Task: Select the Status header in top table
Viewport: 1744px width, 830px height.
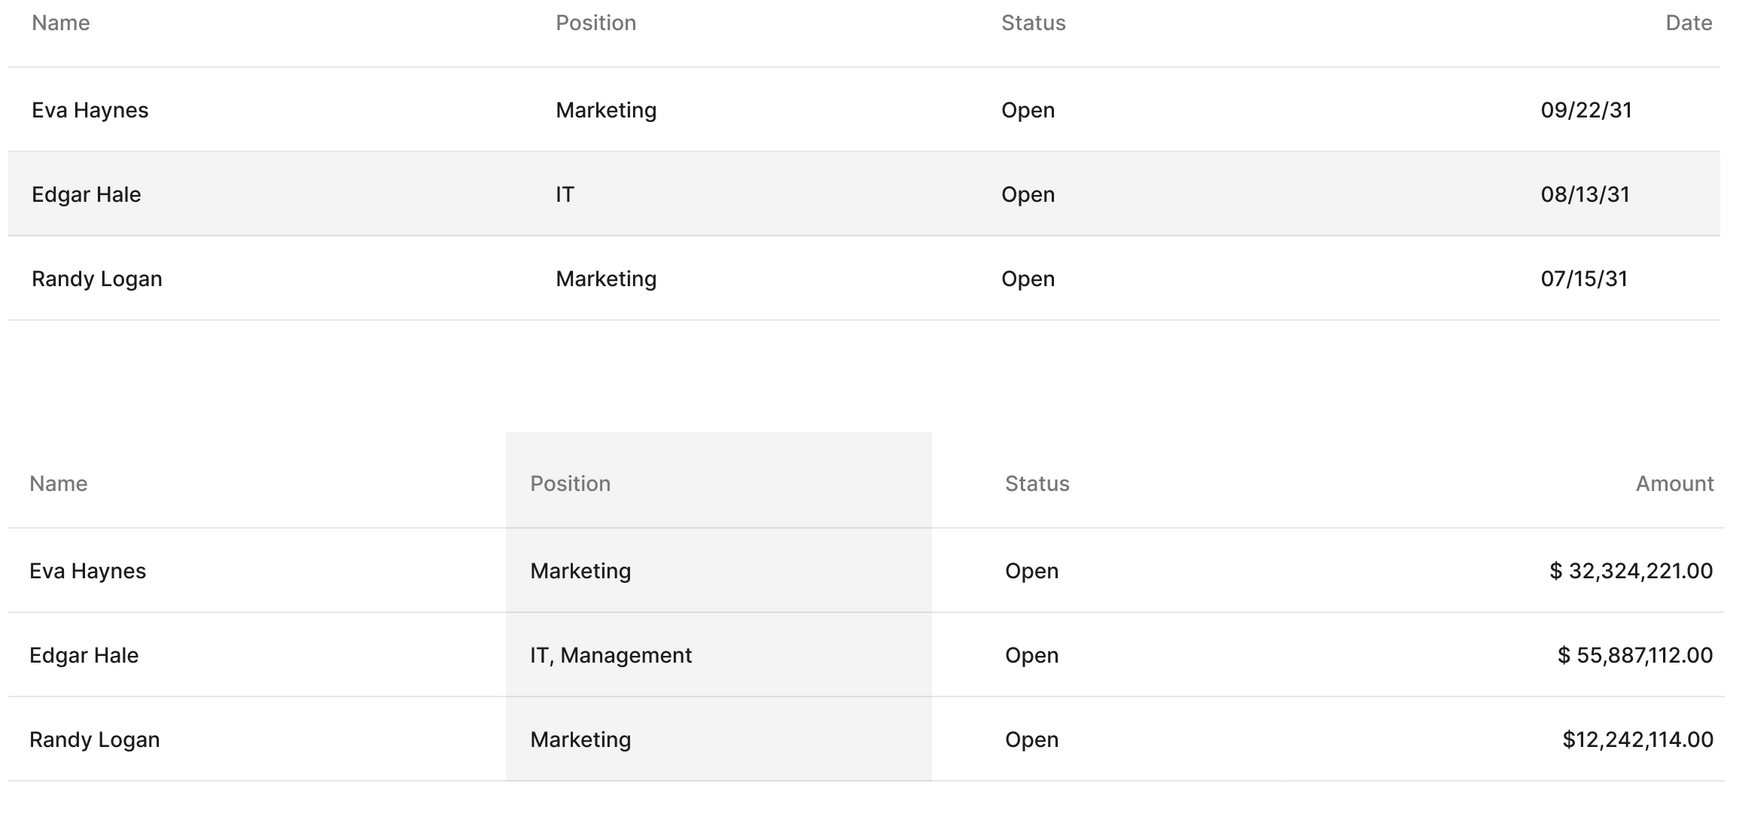Action: click(x=1033, y=23)
